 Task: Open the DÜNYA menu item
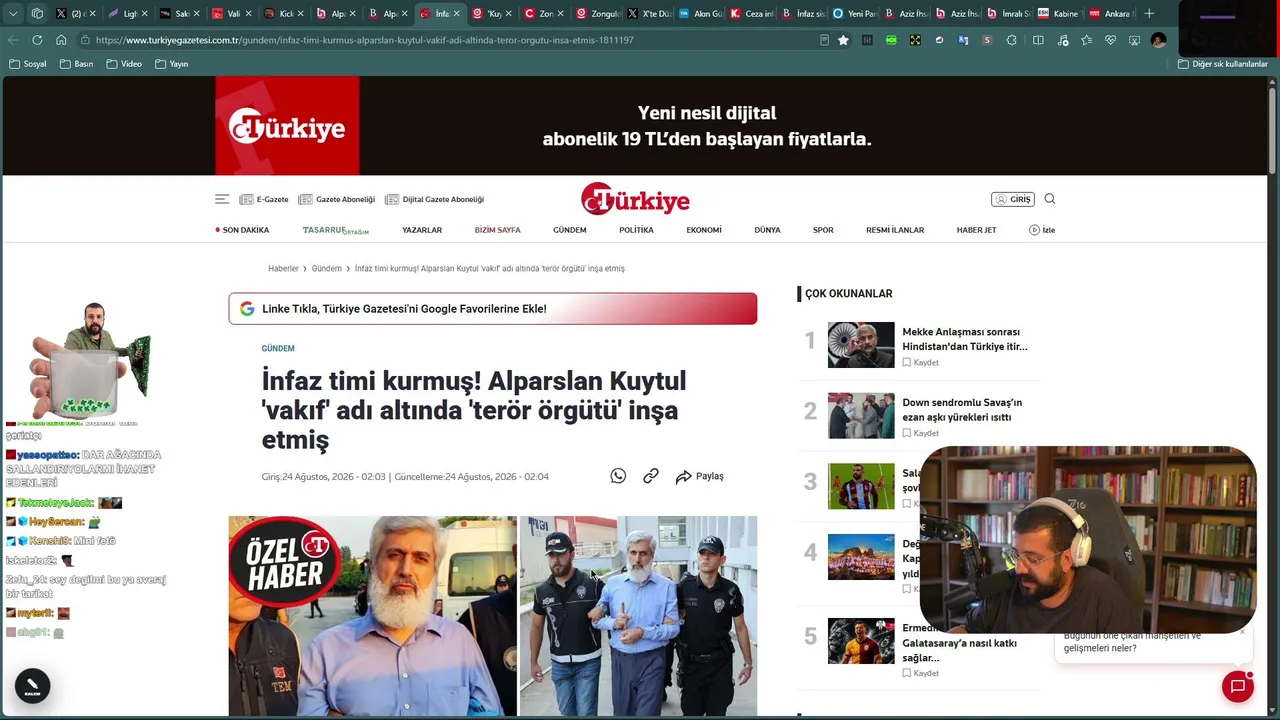click(767, 230)
